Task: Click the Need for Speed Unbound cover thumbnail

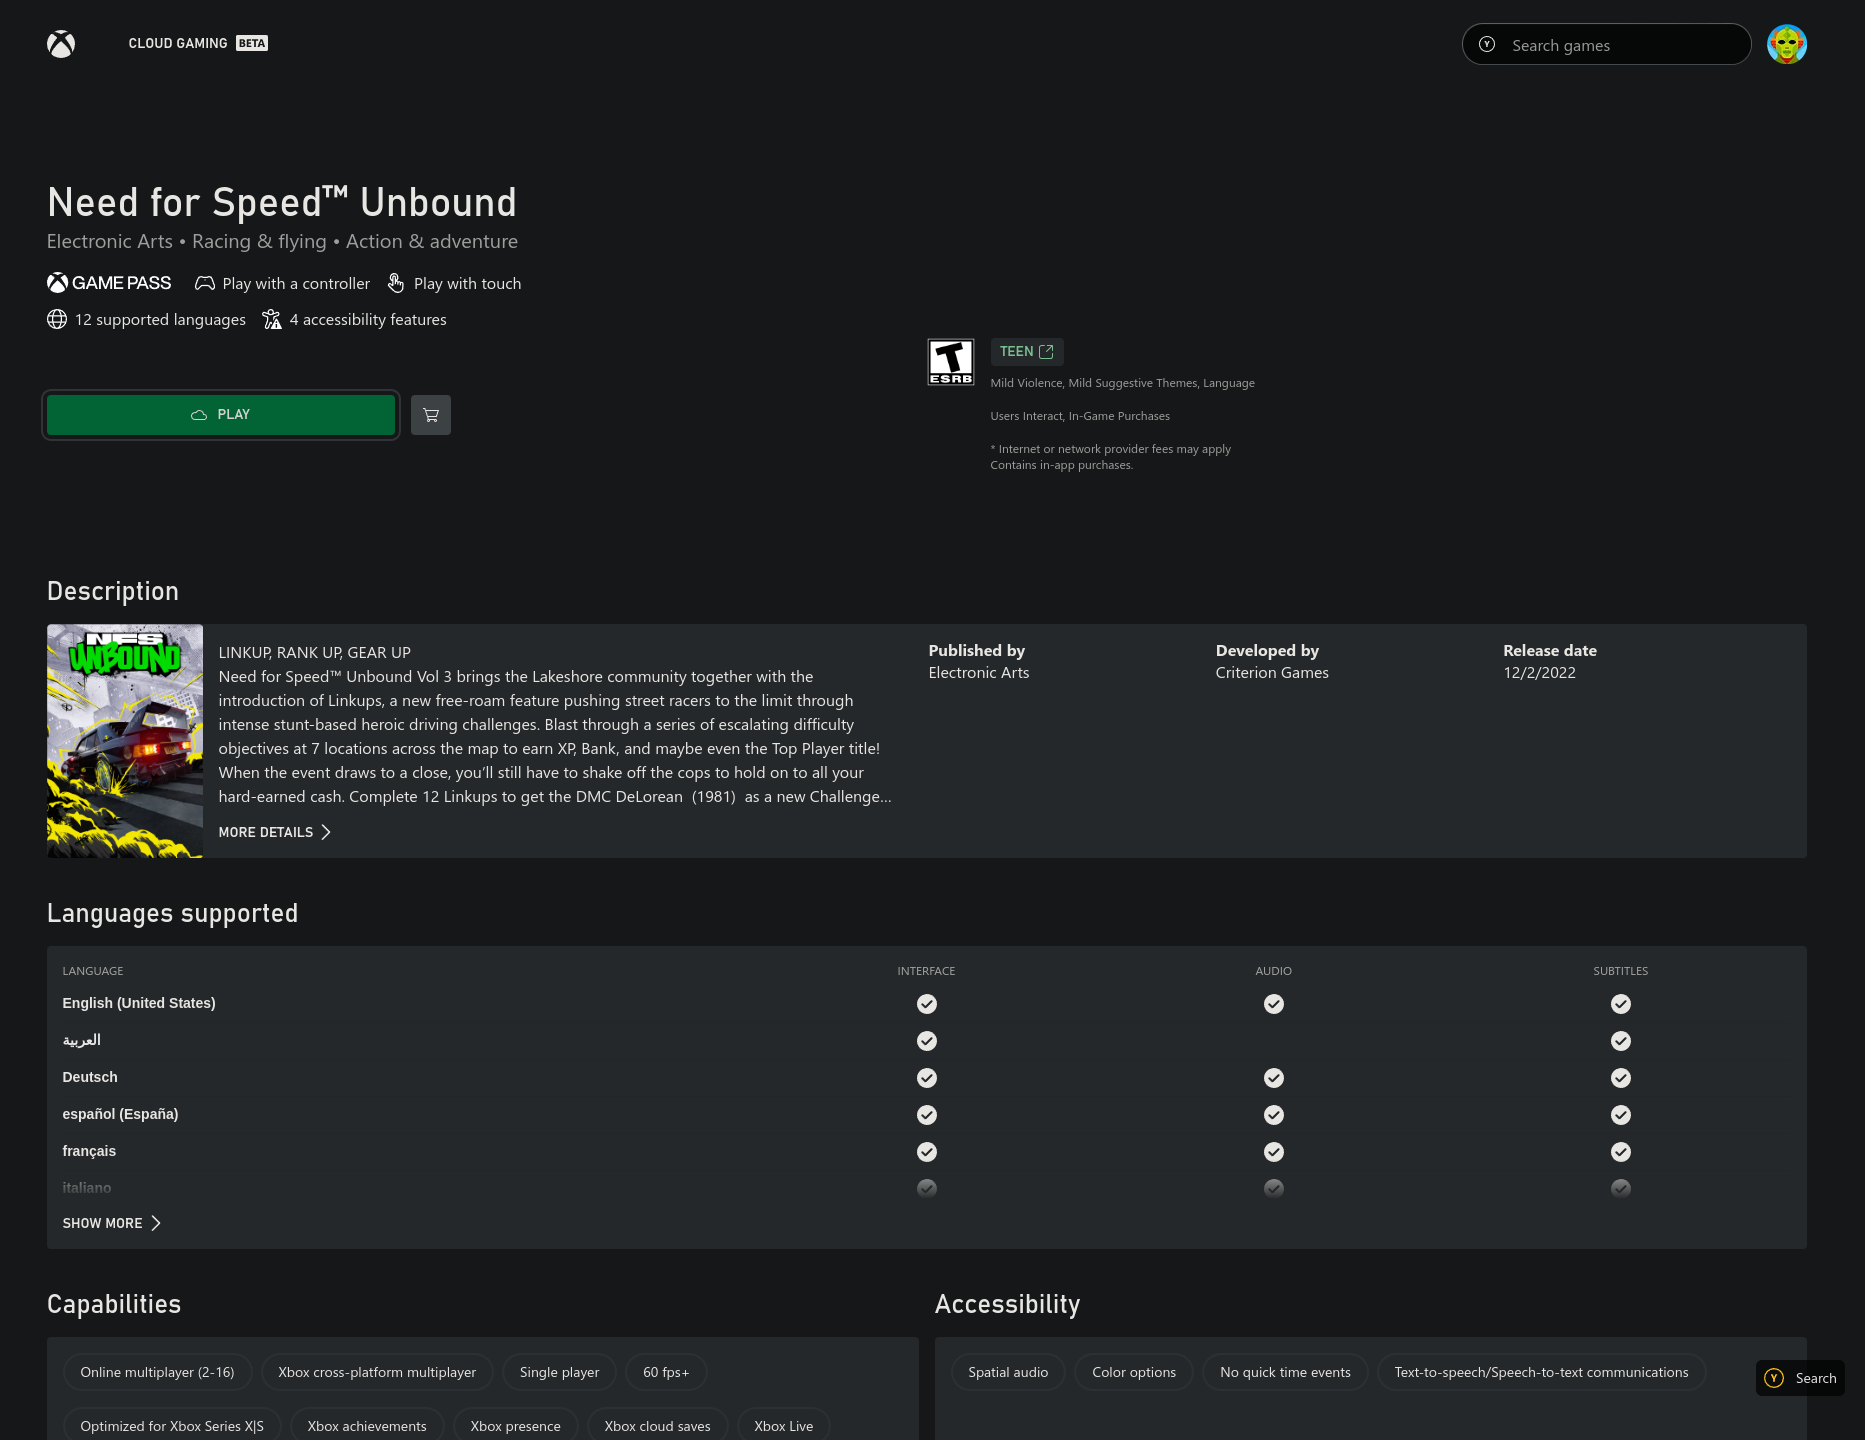Action: tap(125, 741)
